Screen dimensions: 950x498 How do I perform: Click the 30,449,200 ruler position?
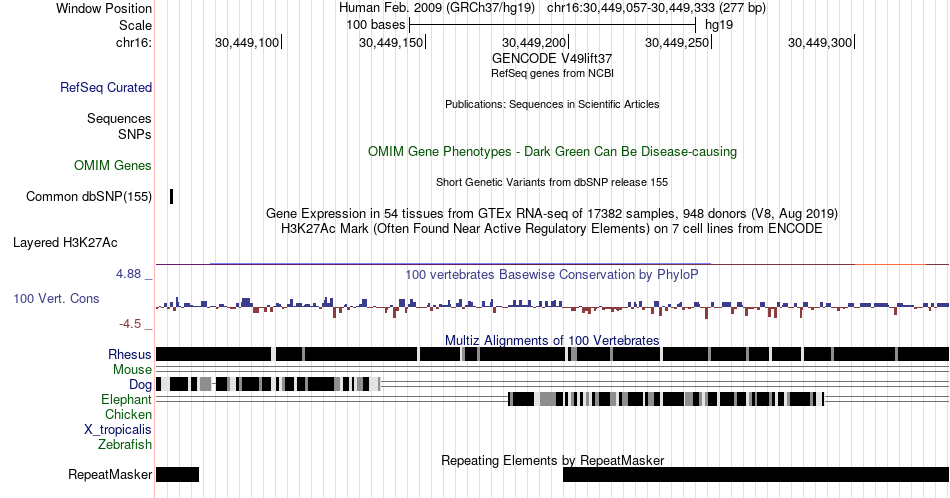click(534, 42)
